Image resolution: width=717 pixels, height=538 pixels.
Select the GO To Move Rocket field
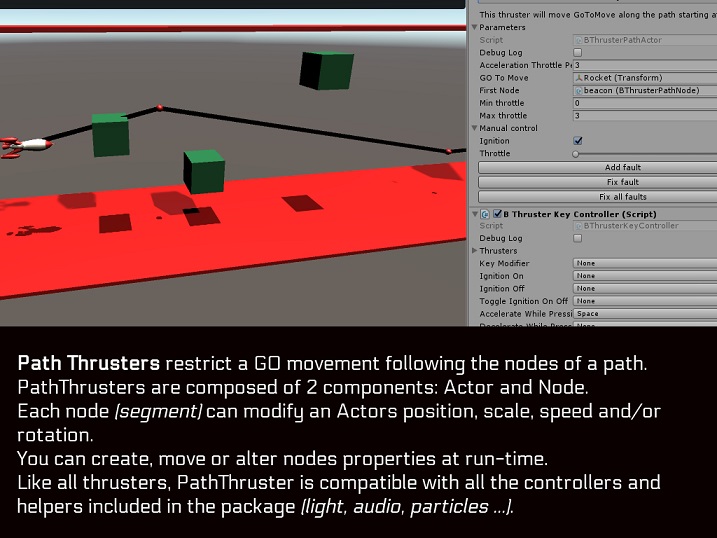645,78
